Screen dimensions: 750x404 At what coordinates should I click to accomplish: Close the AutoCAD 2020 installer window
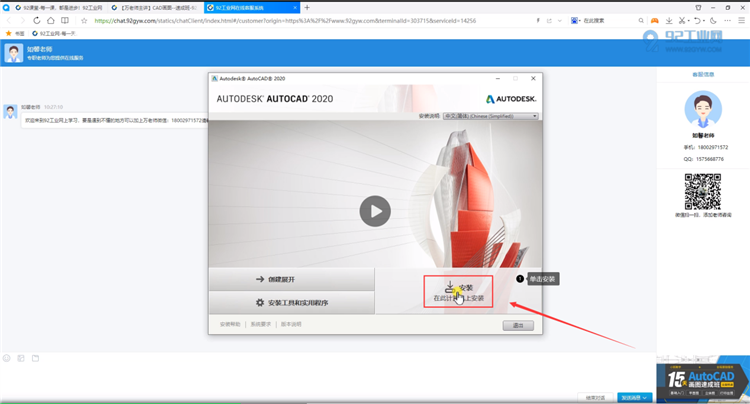pos(533,78)
